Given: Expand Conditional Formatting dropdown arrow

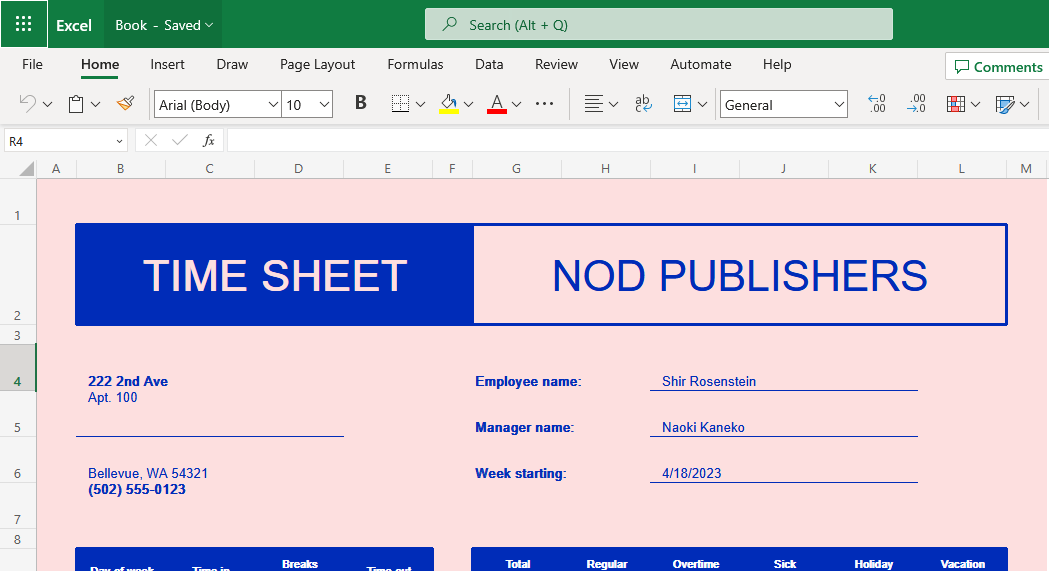Looking at the screenshot, I should (x=975, y=104).
